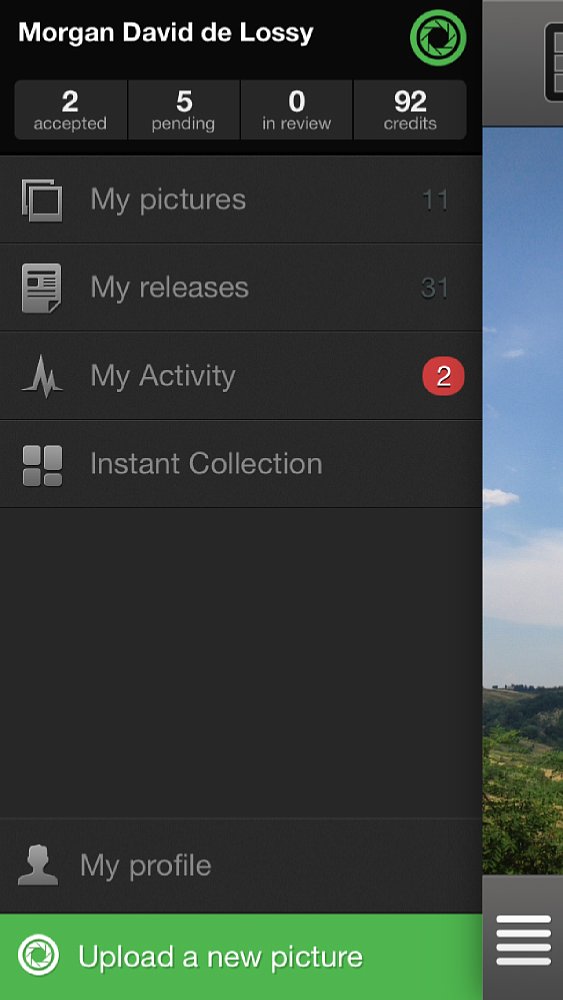Image resolution: width=563 pixels, height=1000 pixels.
Task: Tap the green aperture logo icon
Action: coord(438,38)
